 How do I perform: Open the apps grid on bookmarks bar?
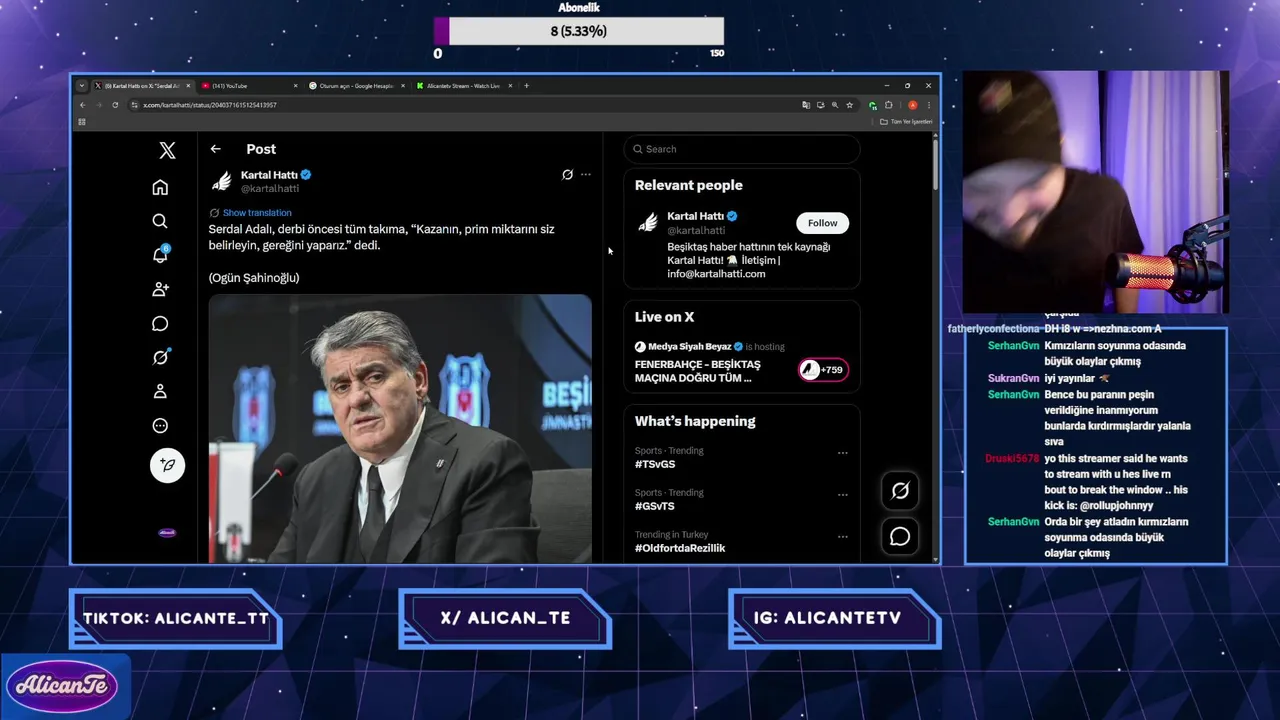pos(82,122)
